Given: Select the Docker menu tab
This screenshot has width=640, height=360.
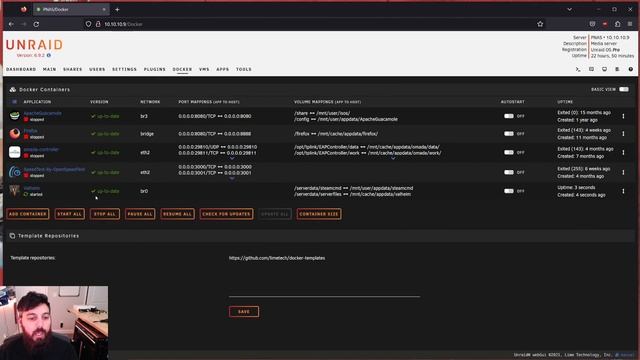Looking at the screenshot, I should (182, 69).
